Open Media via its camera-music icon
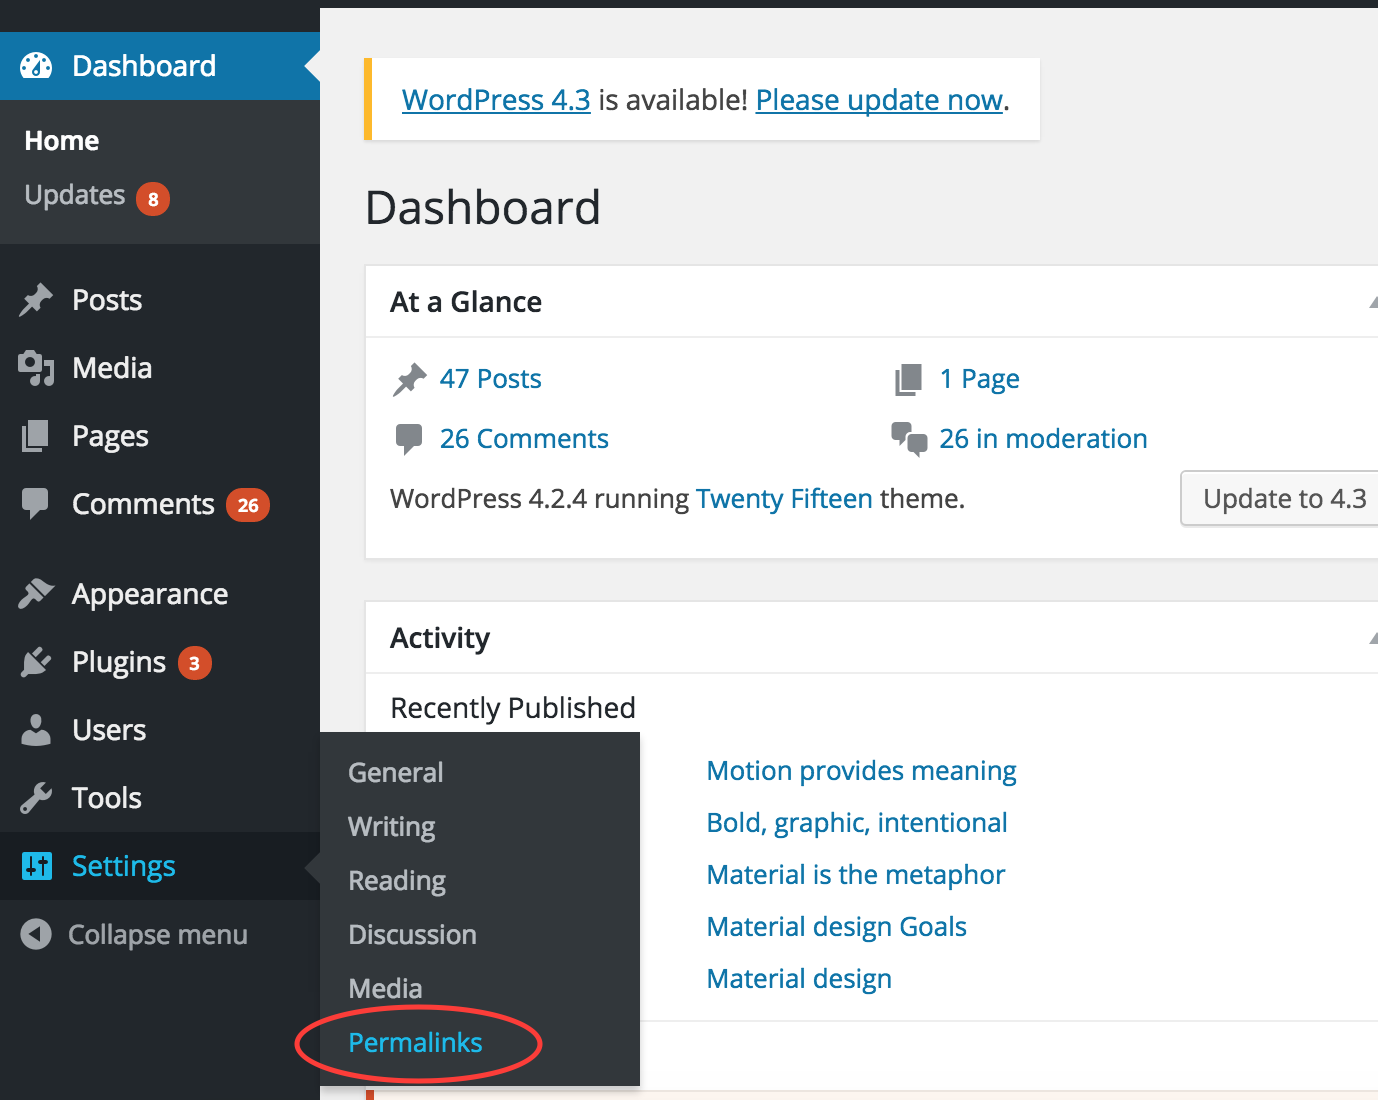The image size is (1378, 1100). [x=36, y=368]
